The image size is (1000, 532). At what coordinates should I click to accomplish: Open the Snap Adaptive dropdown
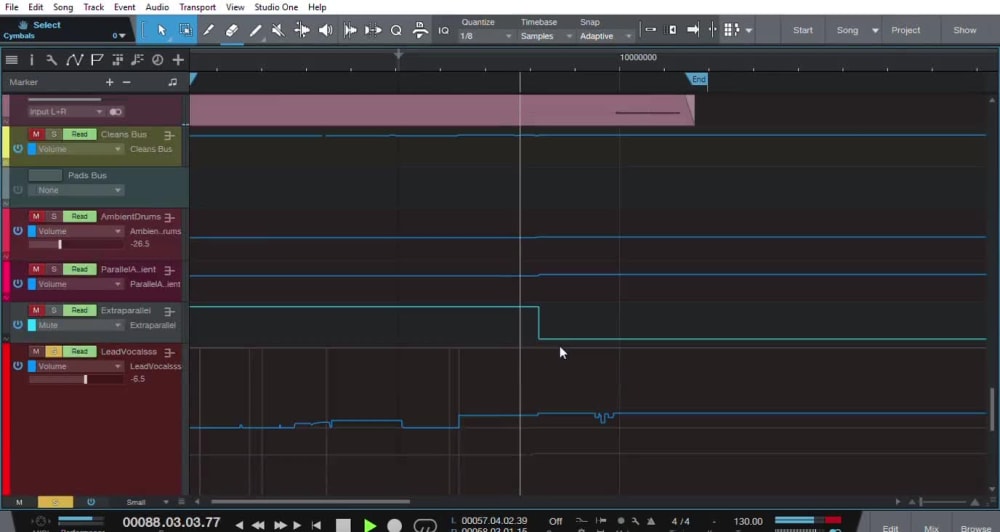[x=606, y=36]
